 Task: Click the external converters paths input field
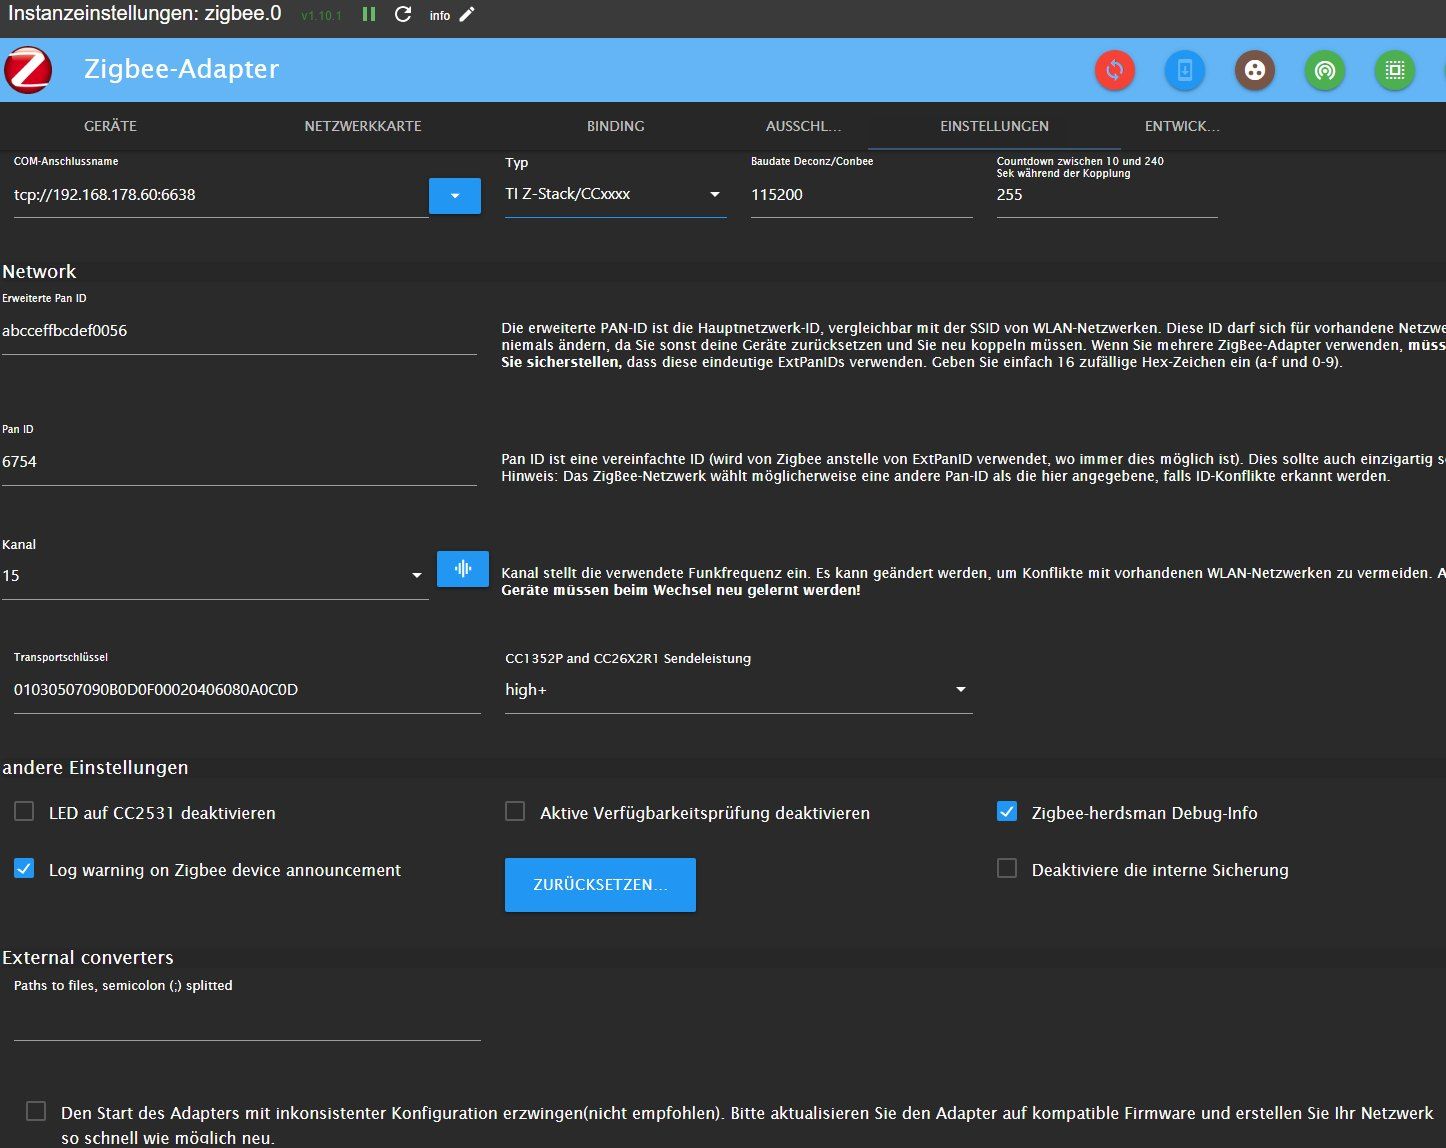[247, 1020]
